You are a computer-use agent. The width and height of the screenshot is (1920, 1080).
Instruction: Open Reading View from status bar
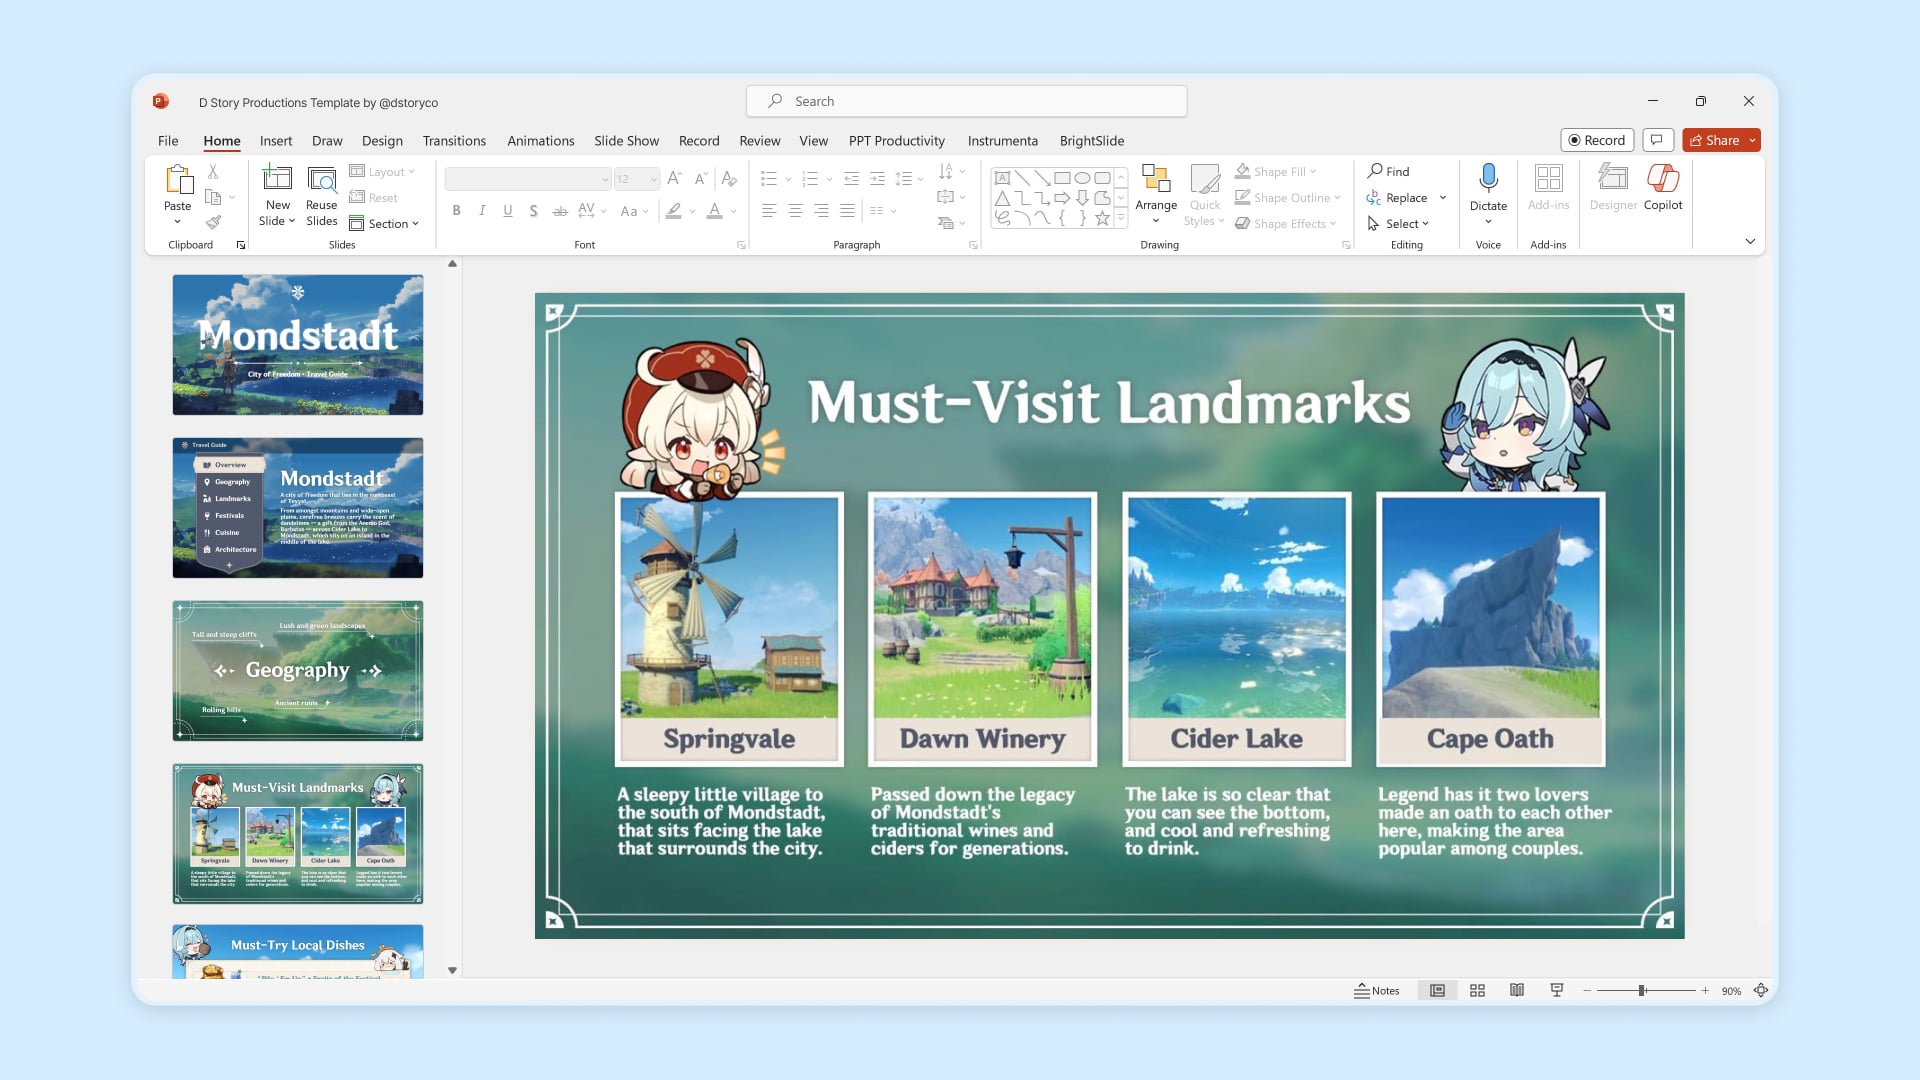point(1517,990)
